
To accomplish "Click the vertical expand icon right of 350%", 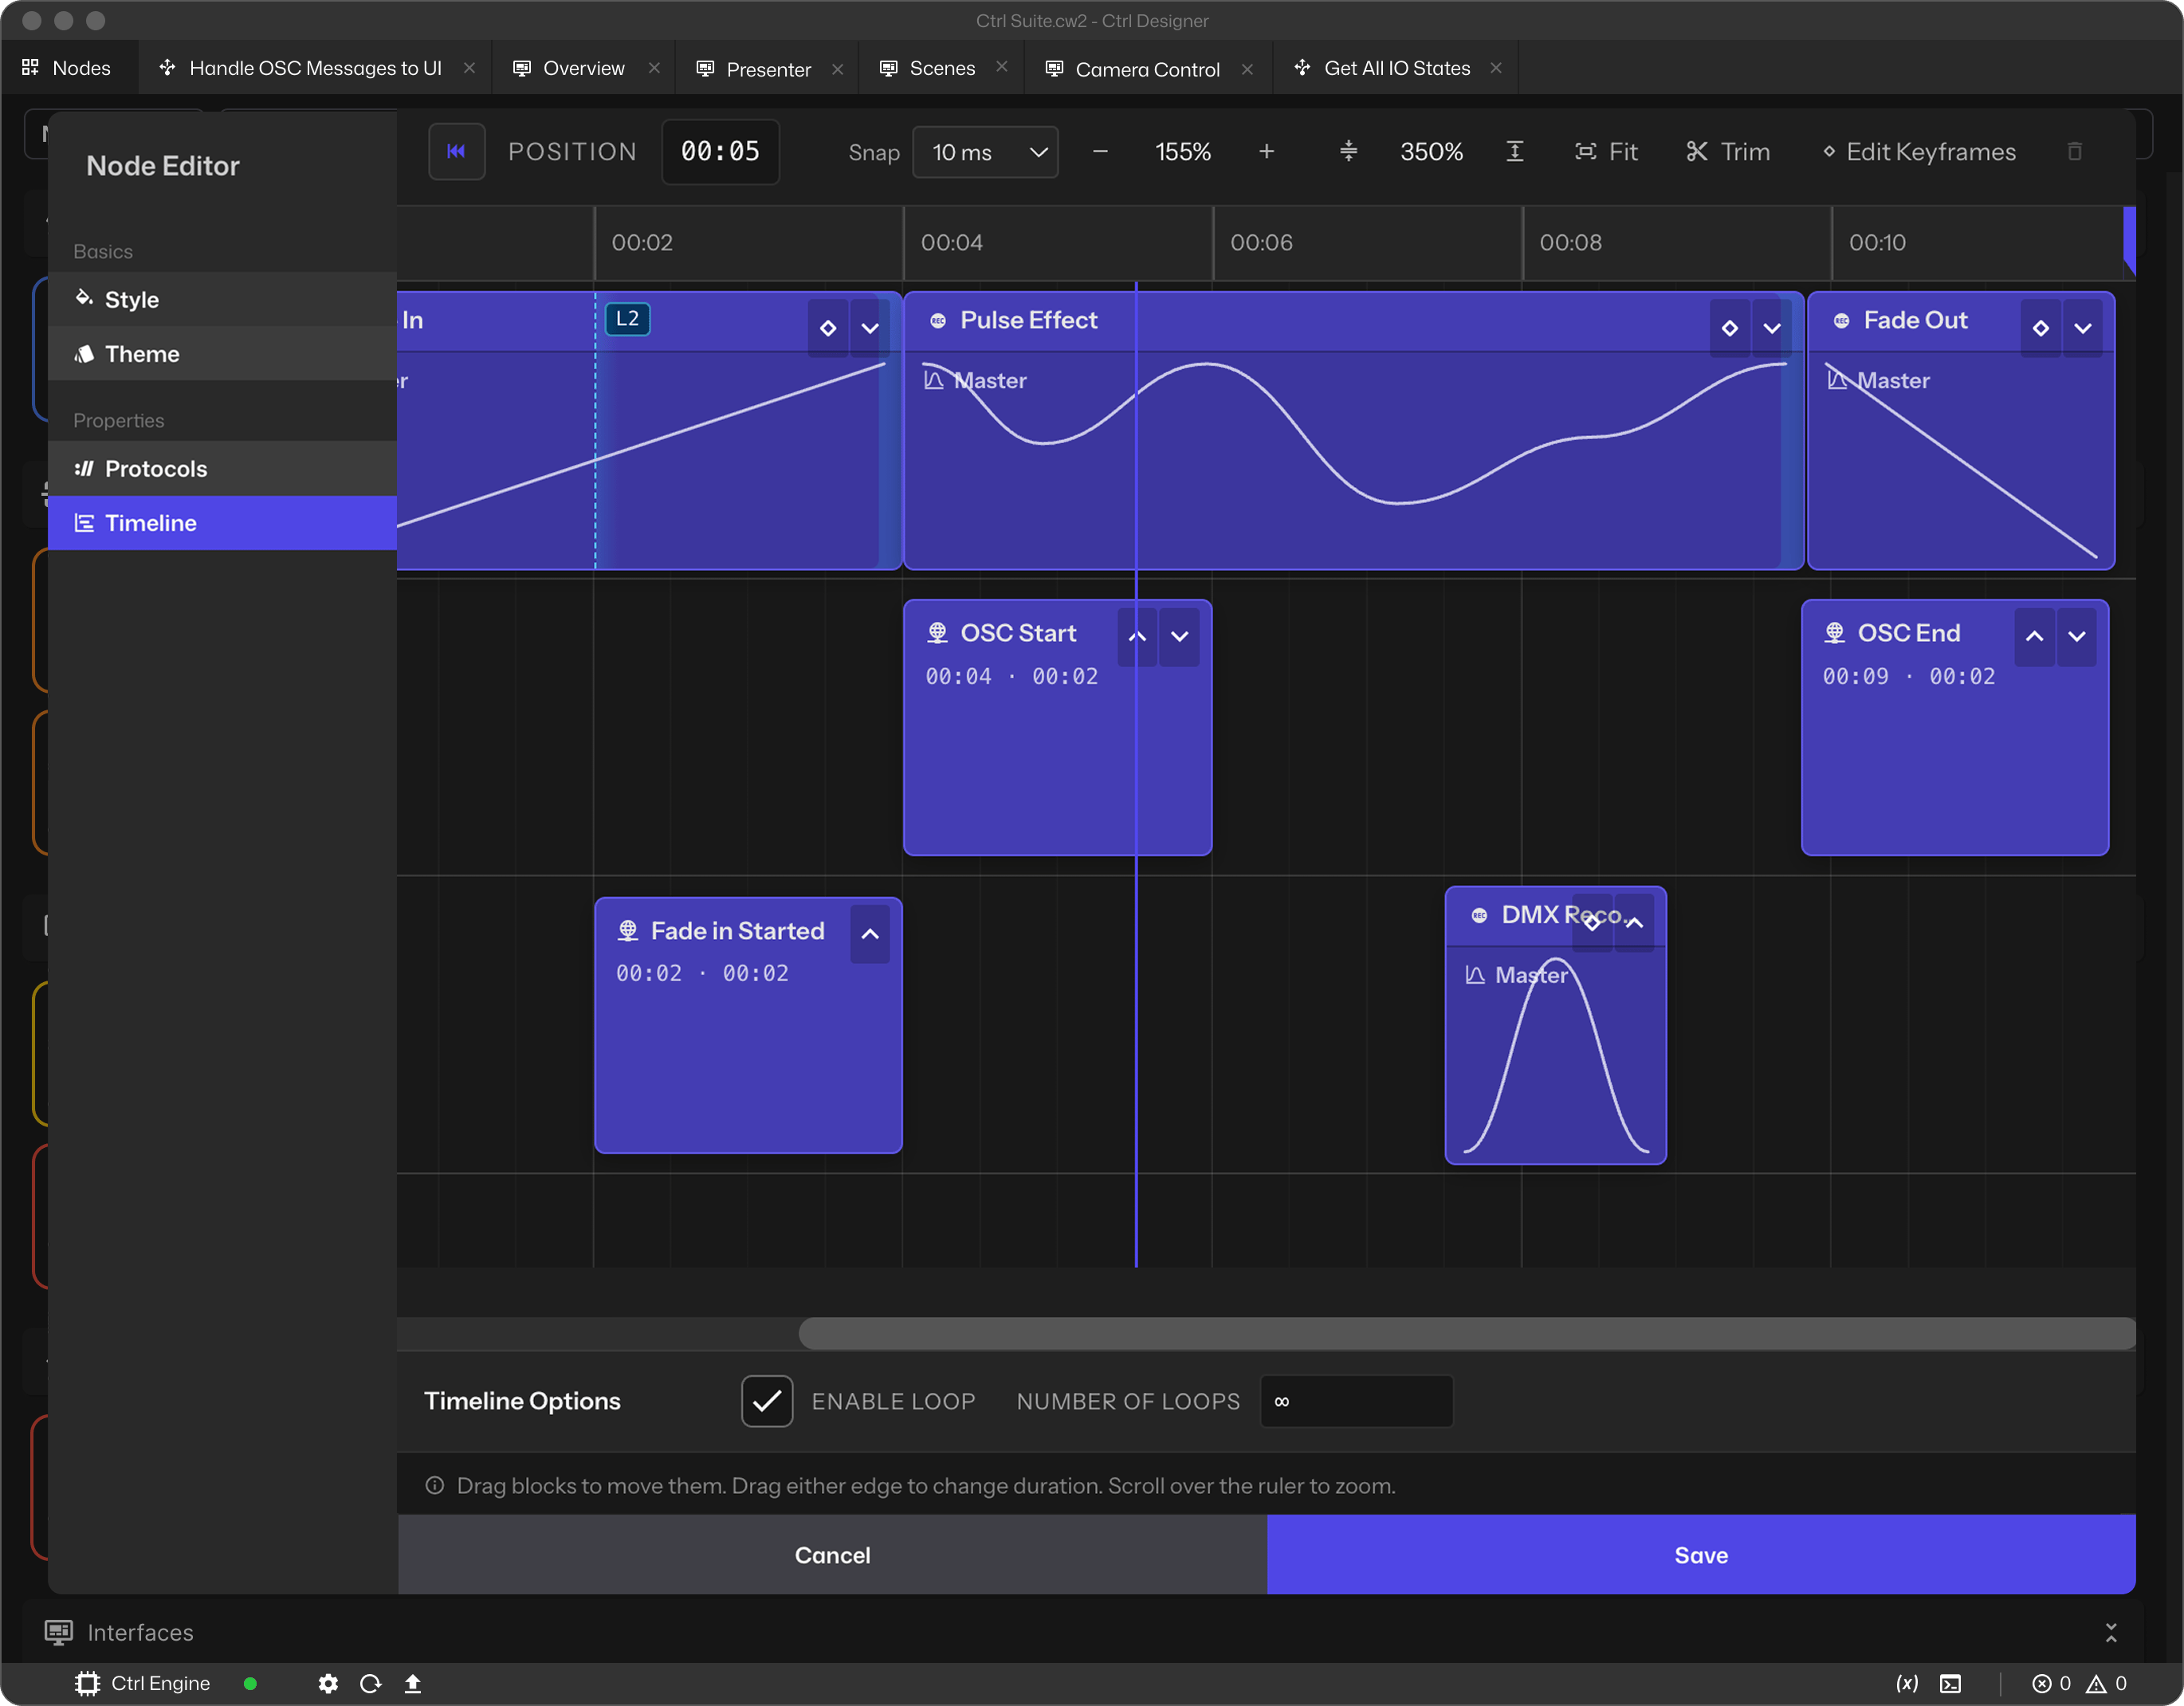I will (1515, 152).
